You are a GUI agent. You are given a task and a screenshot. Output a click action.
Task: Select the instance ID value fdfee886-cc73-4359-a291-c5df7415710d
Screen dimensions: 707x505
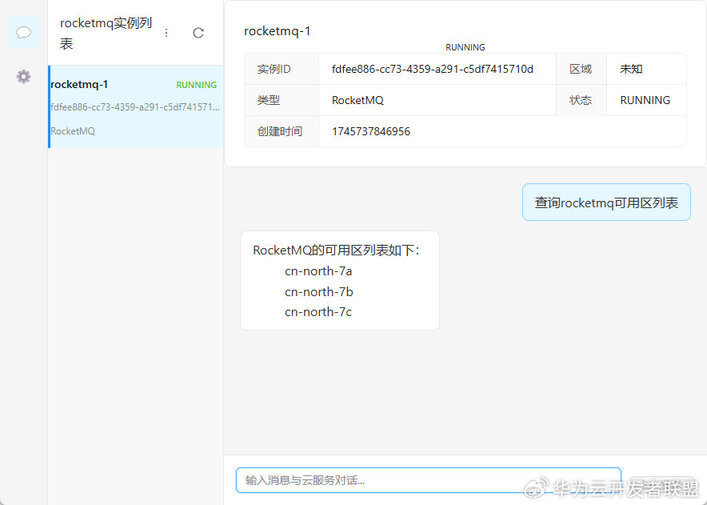point(432,69)
